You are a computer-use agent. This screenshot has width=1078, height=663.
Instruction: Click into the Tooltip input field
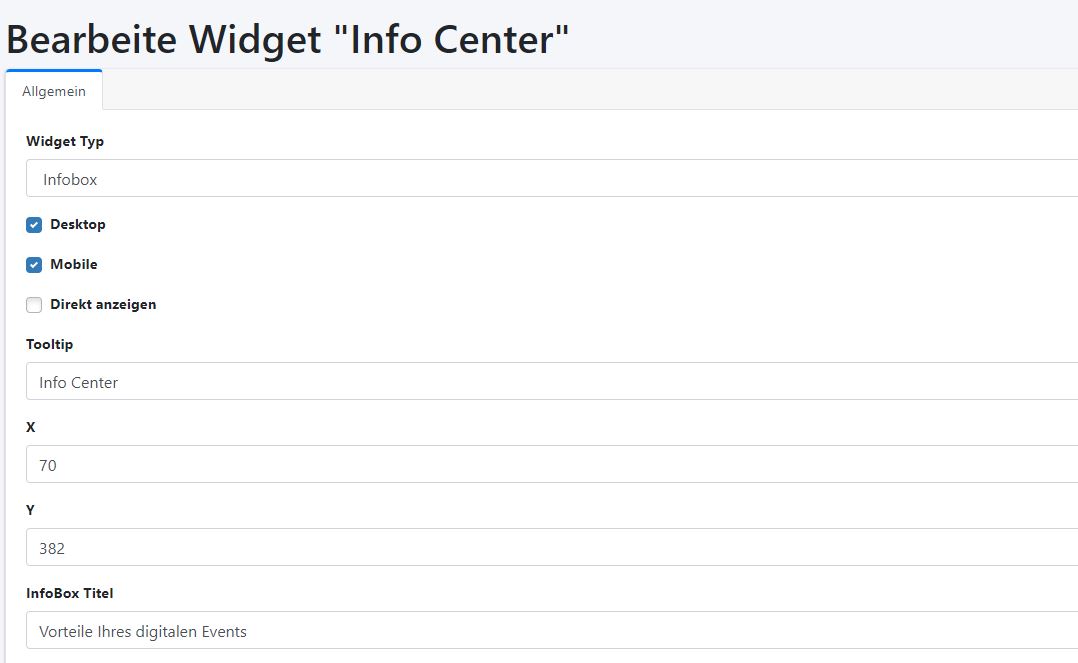pyautogui.click(x=550, y=382)
